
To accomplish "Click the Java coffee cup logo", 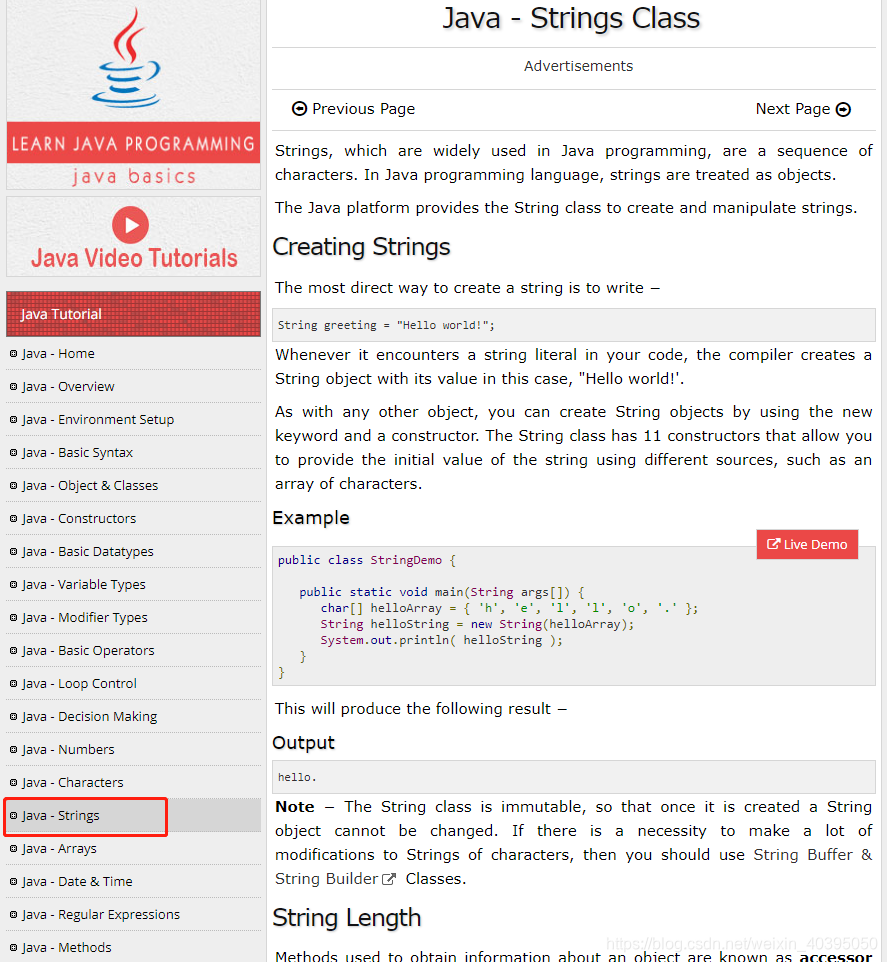I will pyautogui.click(x=127, y=58).
